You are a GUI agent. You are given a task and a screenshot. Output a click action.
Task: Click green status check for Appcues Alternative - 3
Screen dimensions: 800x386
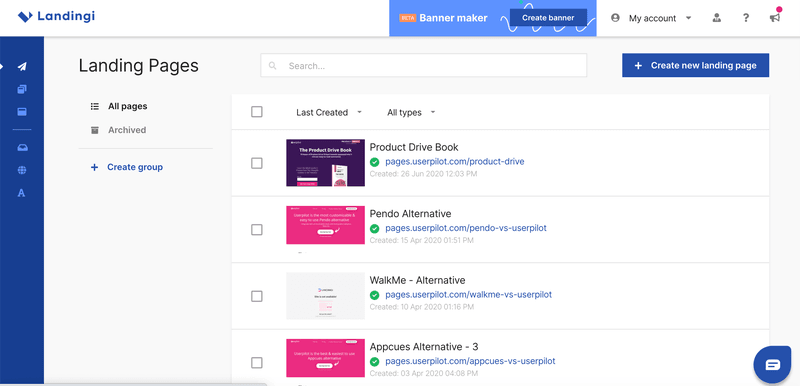(x=374, y=362)
